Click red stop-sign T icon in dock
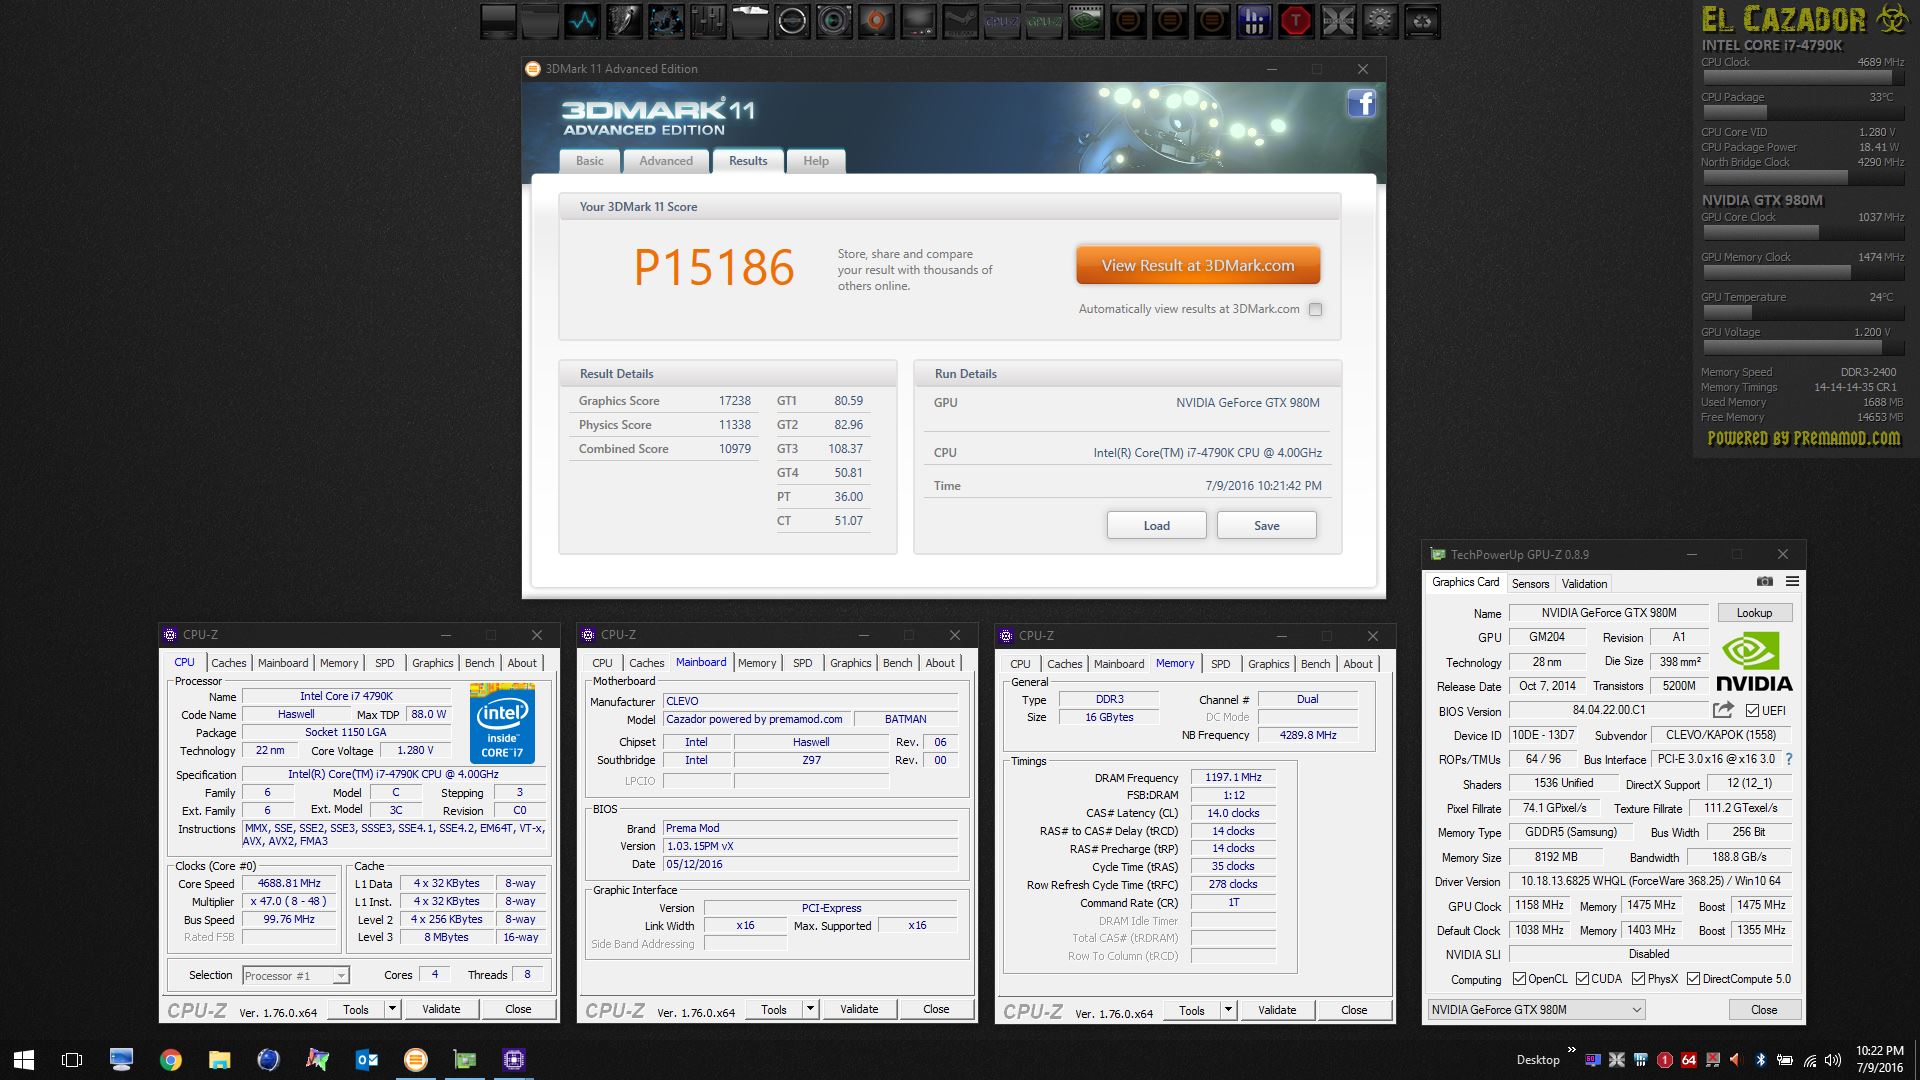The height and width of the screenshot is (1080, 1920). (1296, 20)
